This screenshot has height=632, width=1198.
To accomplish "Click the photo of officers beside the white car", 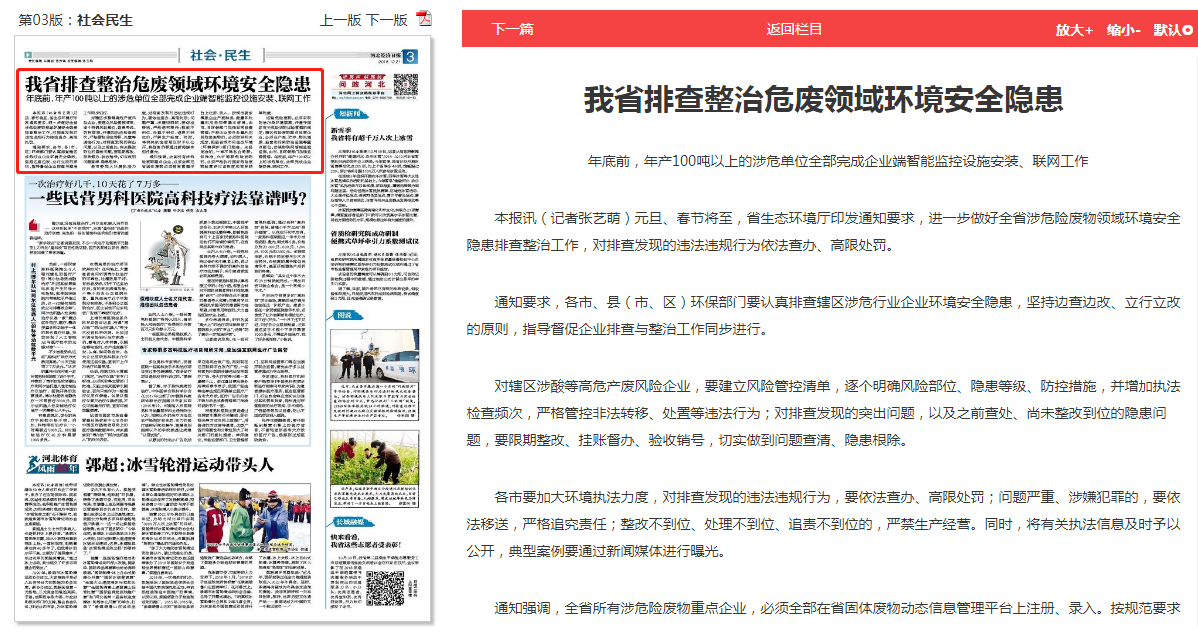I will point(374,356).
